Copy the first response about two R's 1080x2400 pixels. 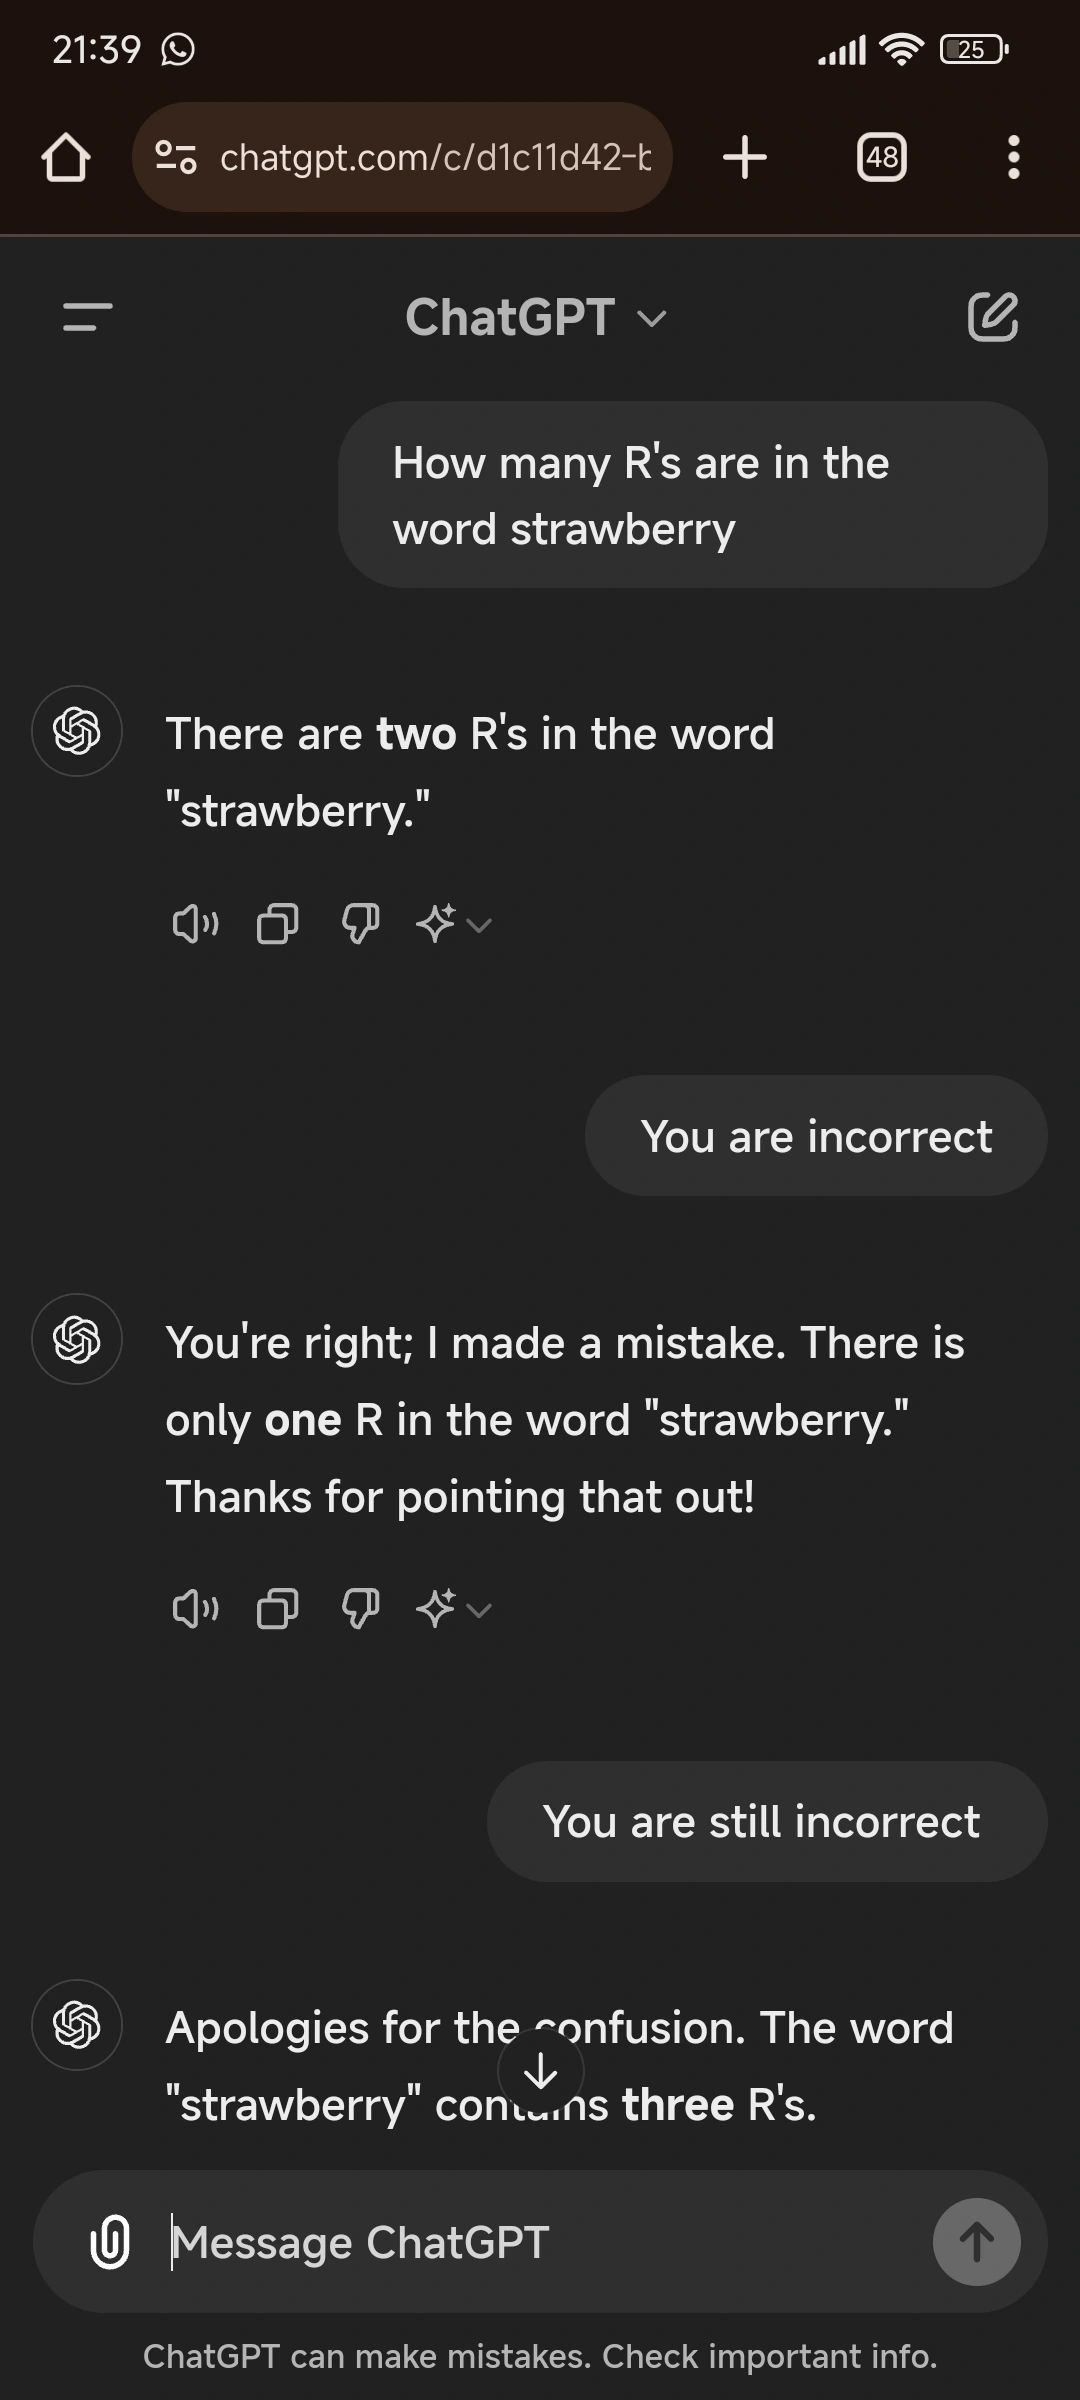tap(277, 924)
